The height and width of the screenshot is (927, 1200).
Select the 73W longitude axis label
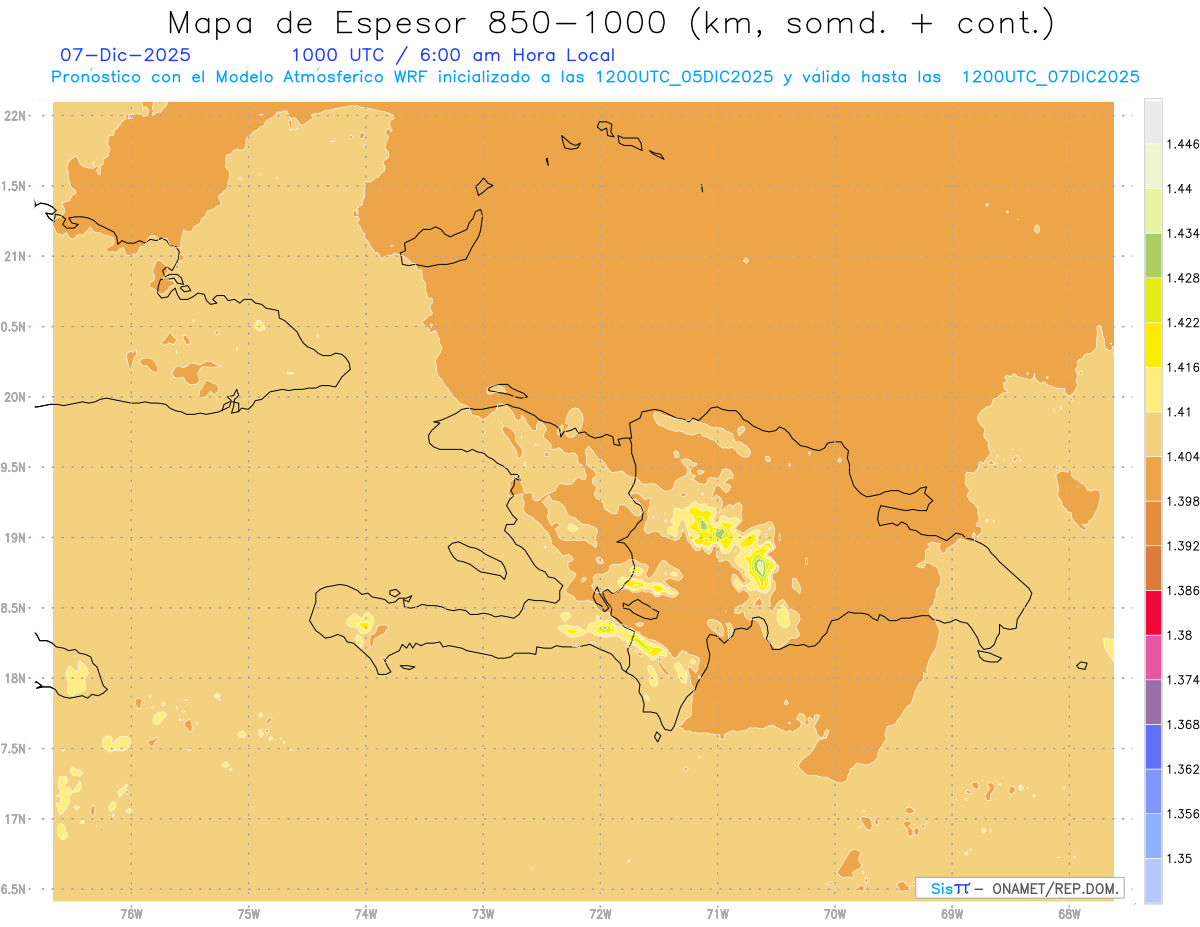pyautogui.click(x=483, y=914)
